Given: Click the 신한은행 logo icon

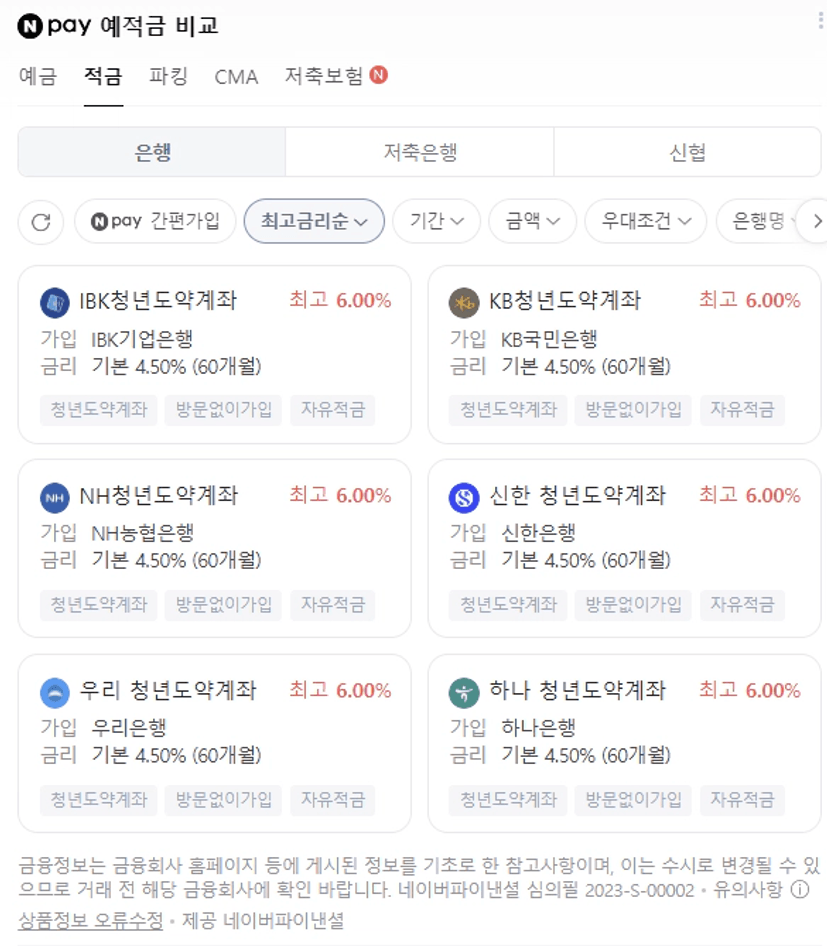Looking at the screenshot, I should pos(464,497).
